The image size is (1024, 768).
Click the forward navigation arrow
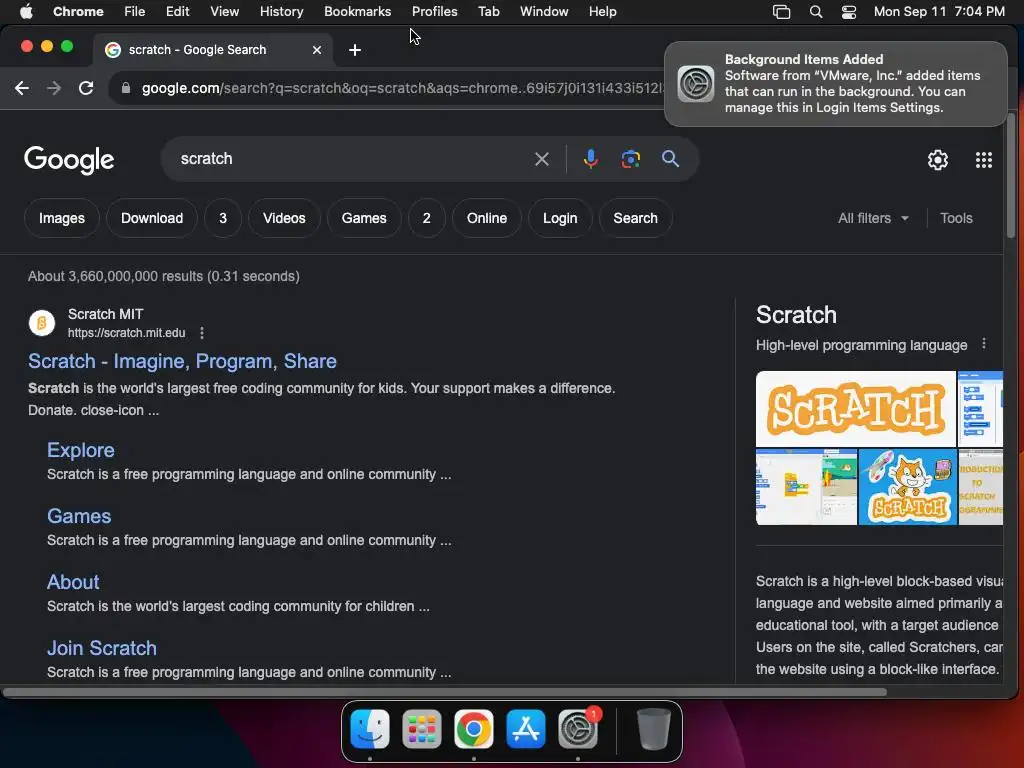click(54, 88)
